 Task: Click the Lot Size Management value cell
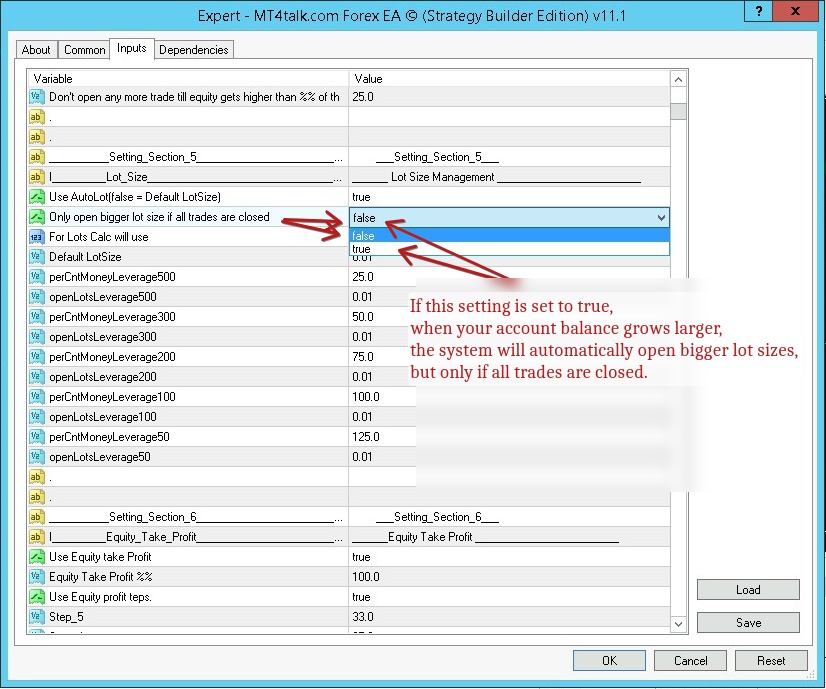pyautogui.click(x=509, y=177)
